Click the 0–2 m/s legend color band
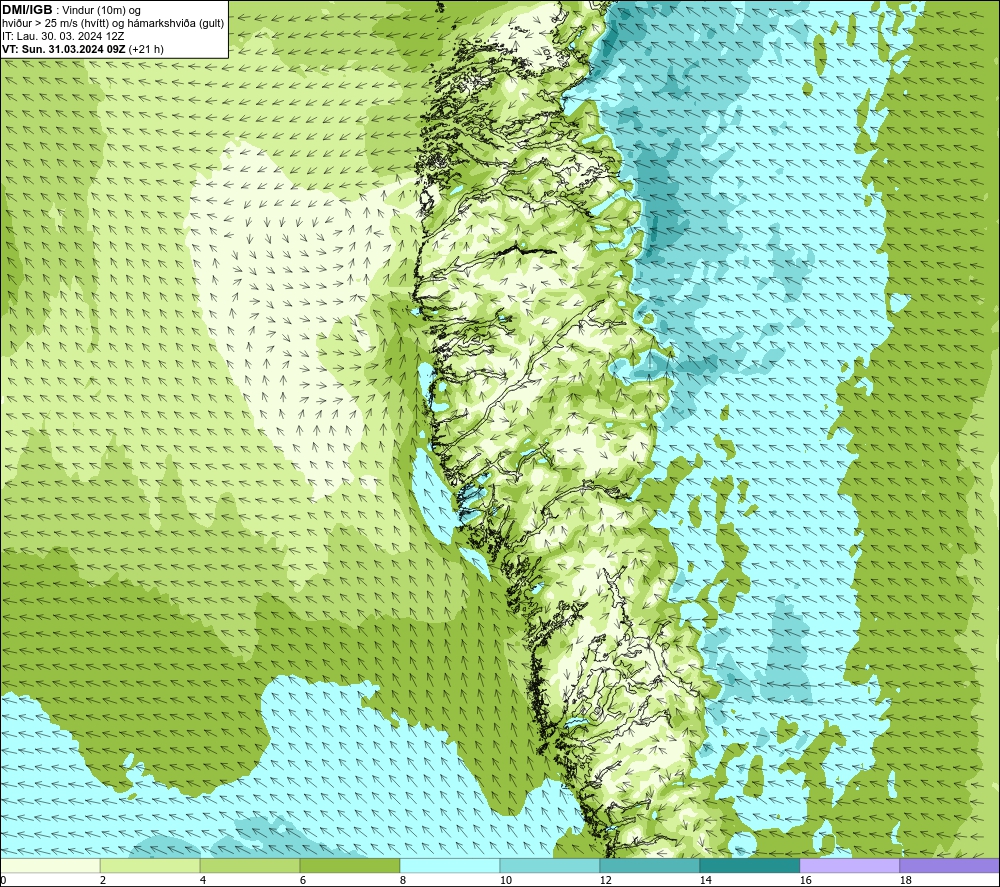1000x887 pixels. pyautogui.click(x=50, y=865)
